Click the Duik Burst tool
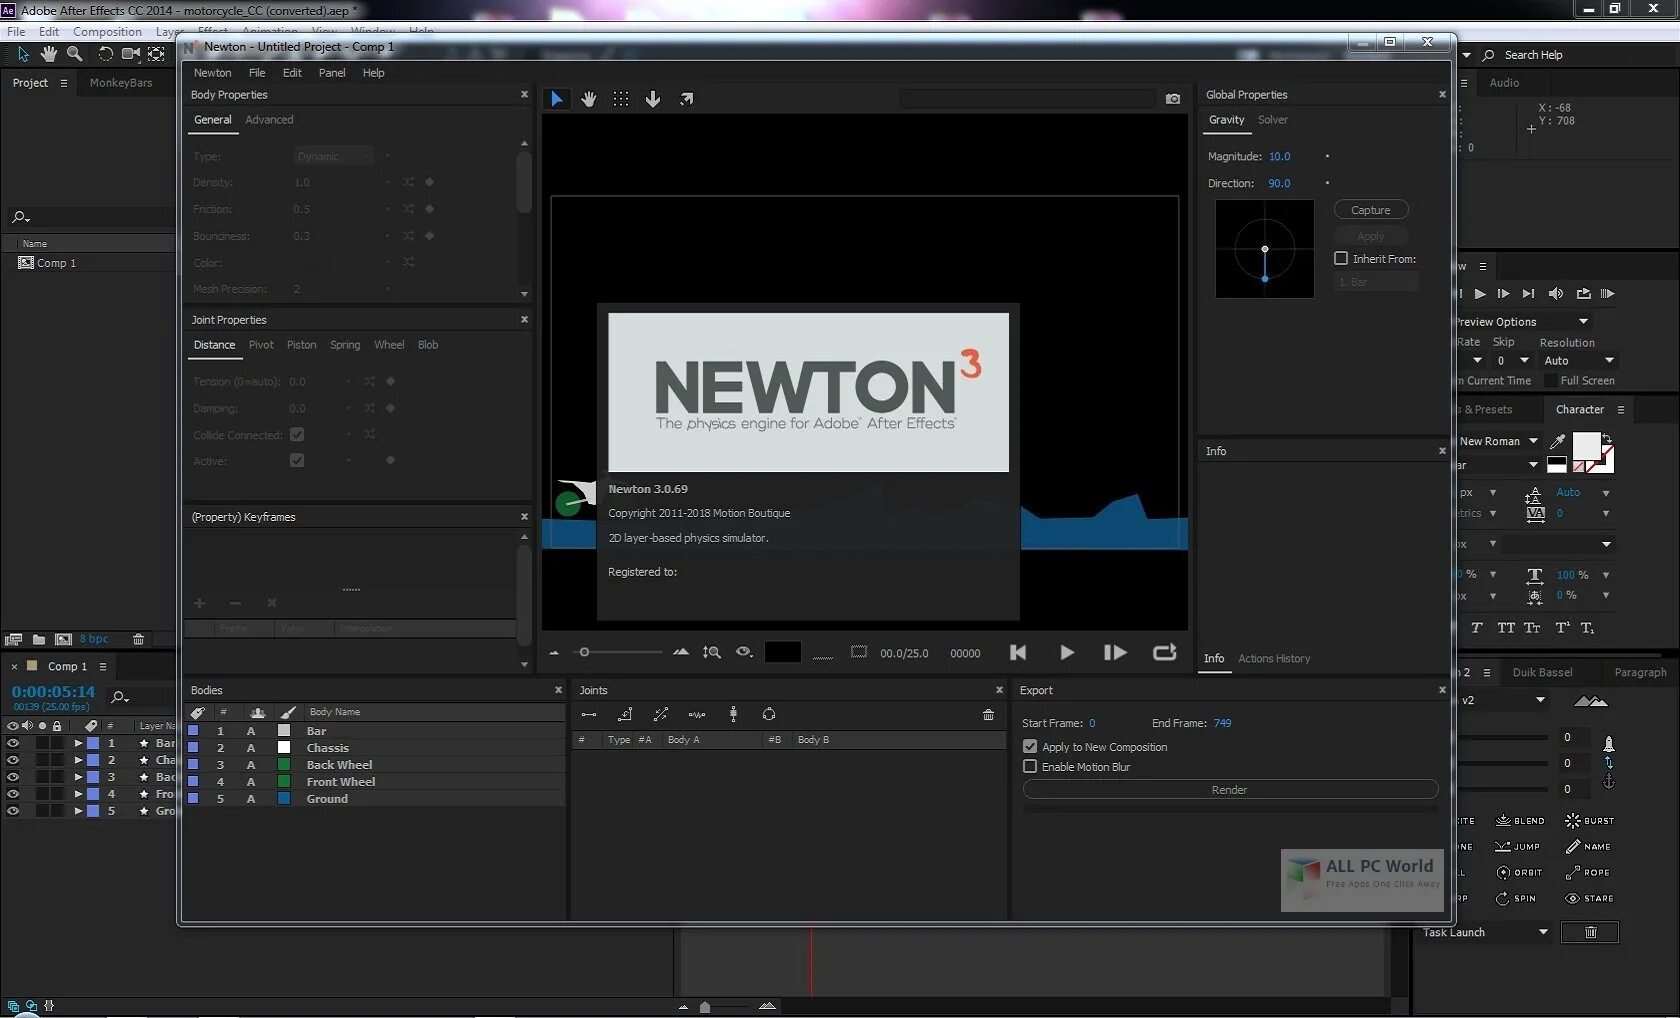 coord(1589,821)
